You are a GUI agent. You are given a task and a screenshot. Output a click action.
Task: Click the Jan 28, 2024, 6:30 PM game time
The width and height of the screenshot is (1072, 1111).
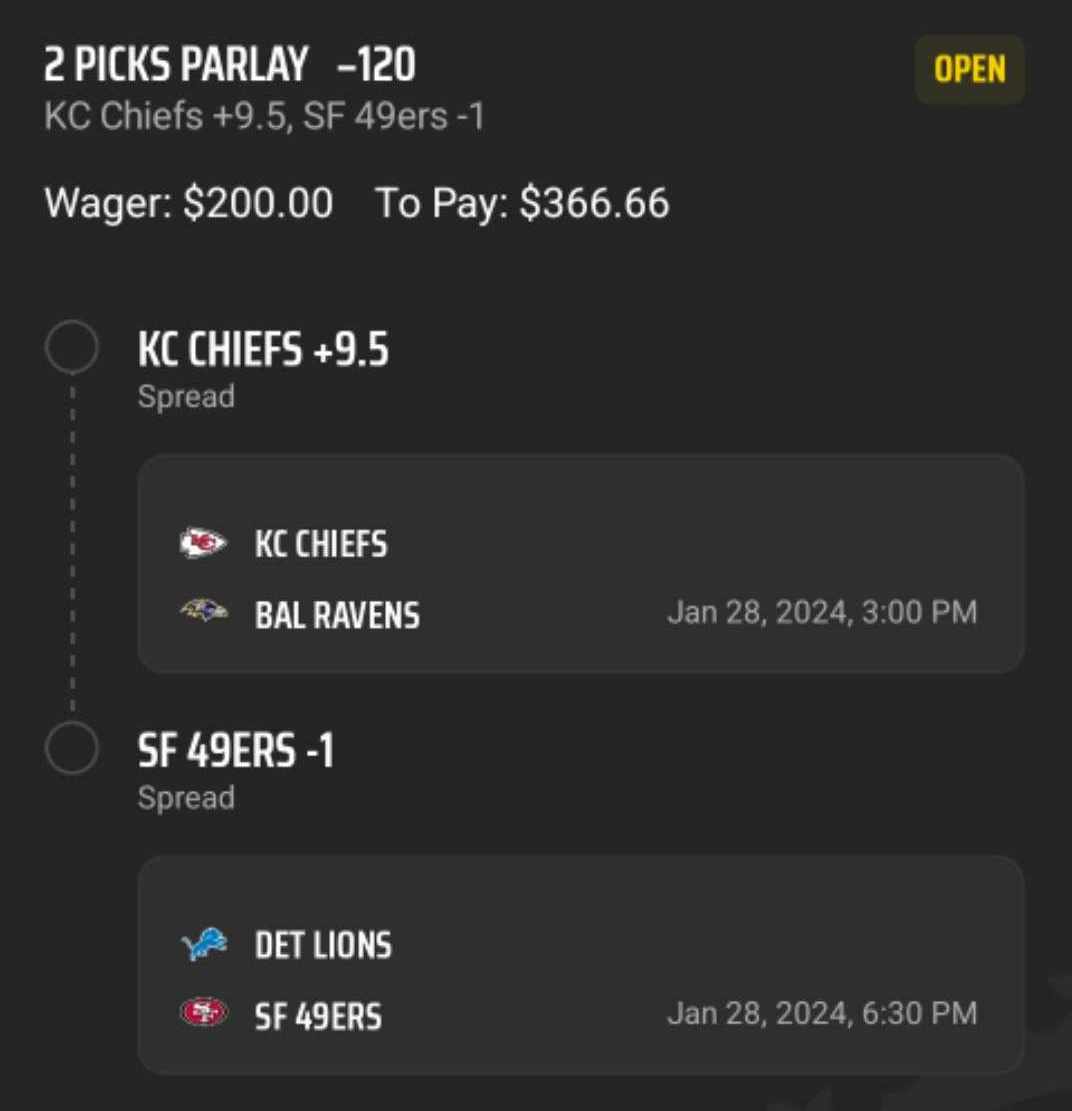tap(821, 1013)
